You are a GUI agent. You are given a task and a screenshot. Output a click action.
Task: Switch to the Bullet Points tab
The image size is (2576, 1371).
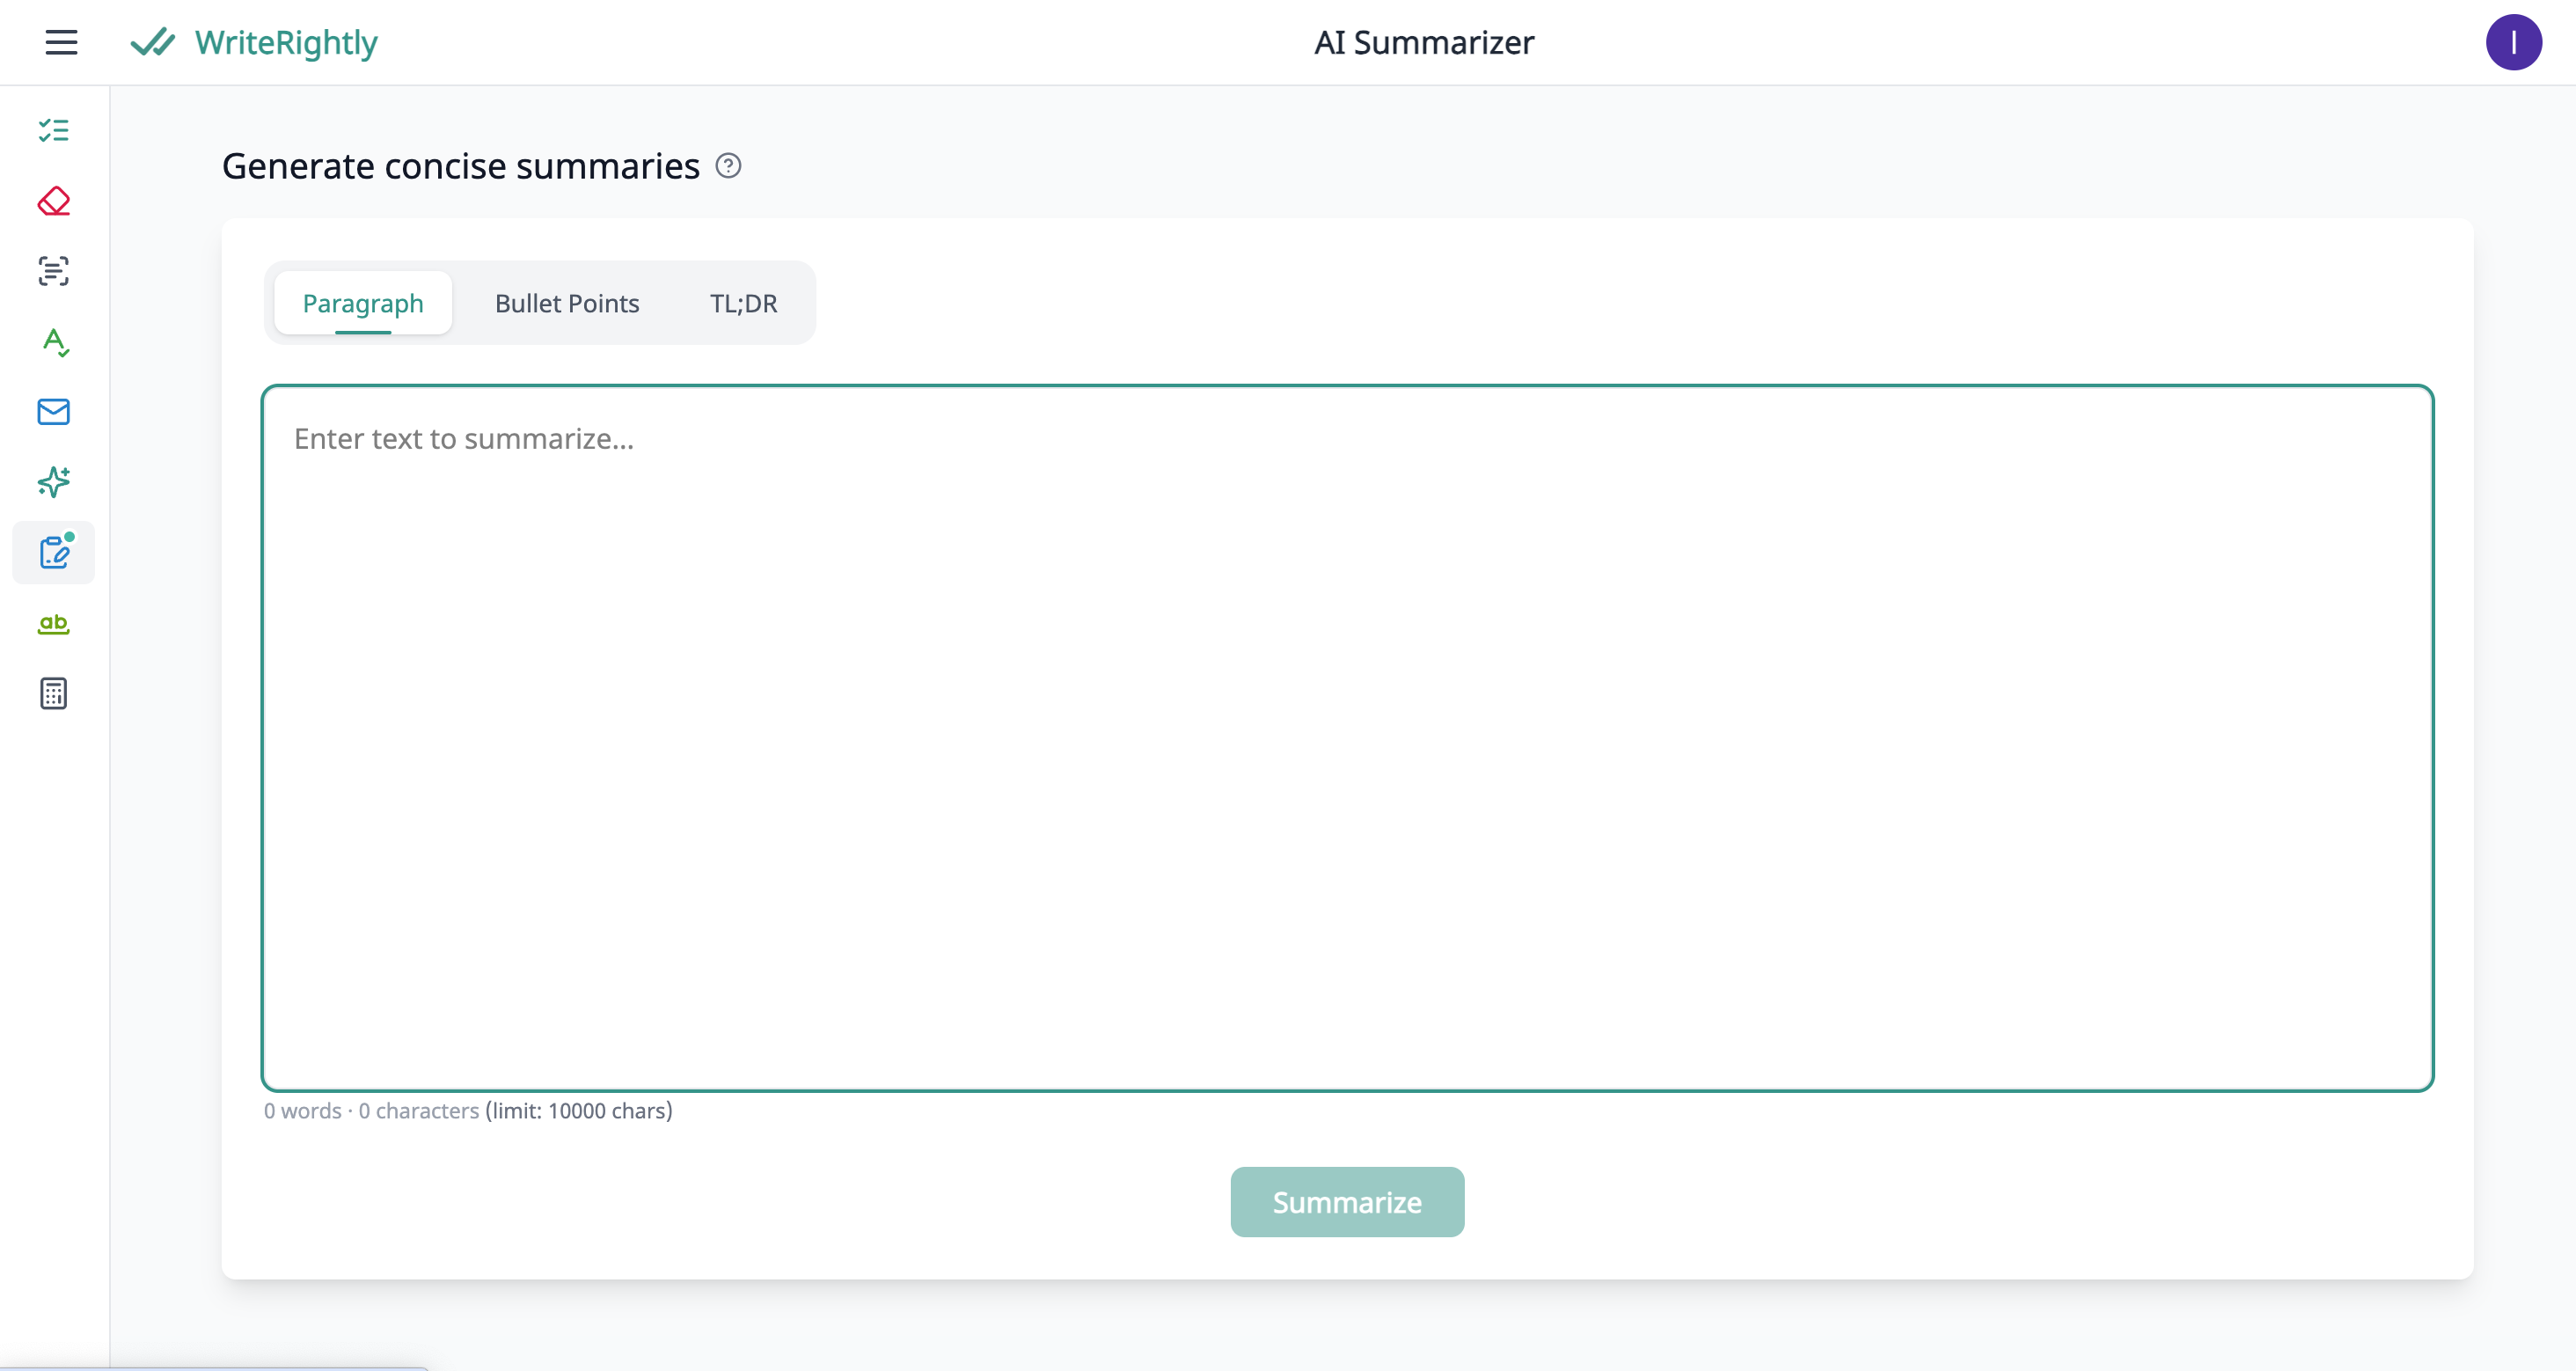pyautogui.click(x=566, y=303)
